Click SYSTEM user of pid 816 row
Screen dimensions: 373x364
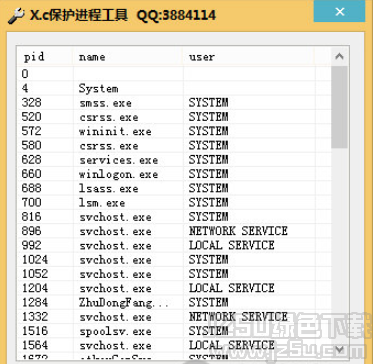coord(208,217)
